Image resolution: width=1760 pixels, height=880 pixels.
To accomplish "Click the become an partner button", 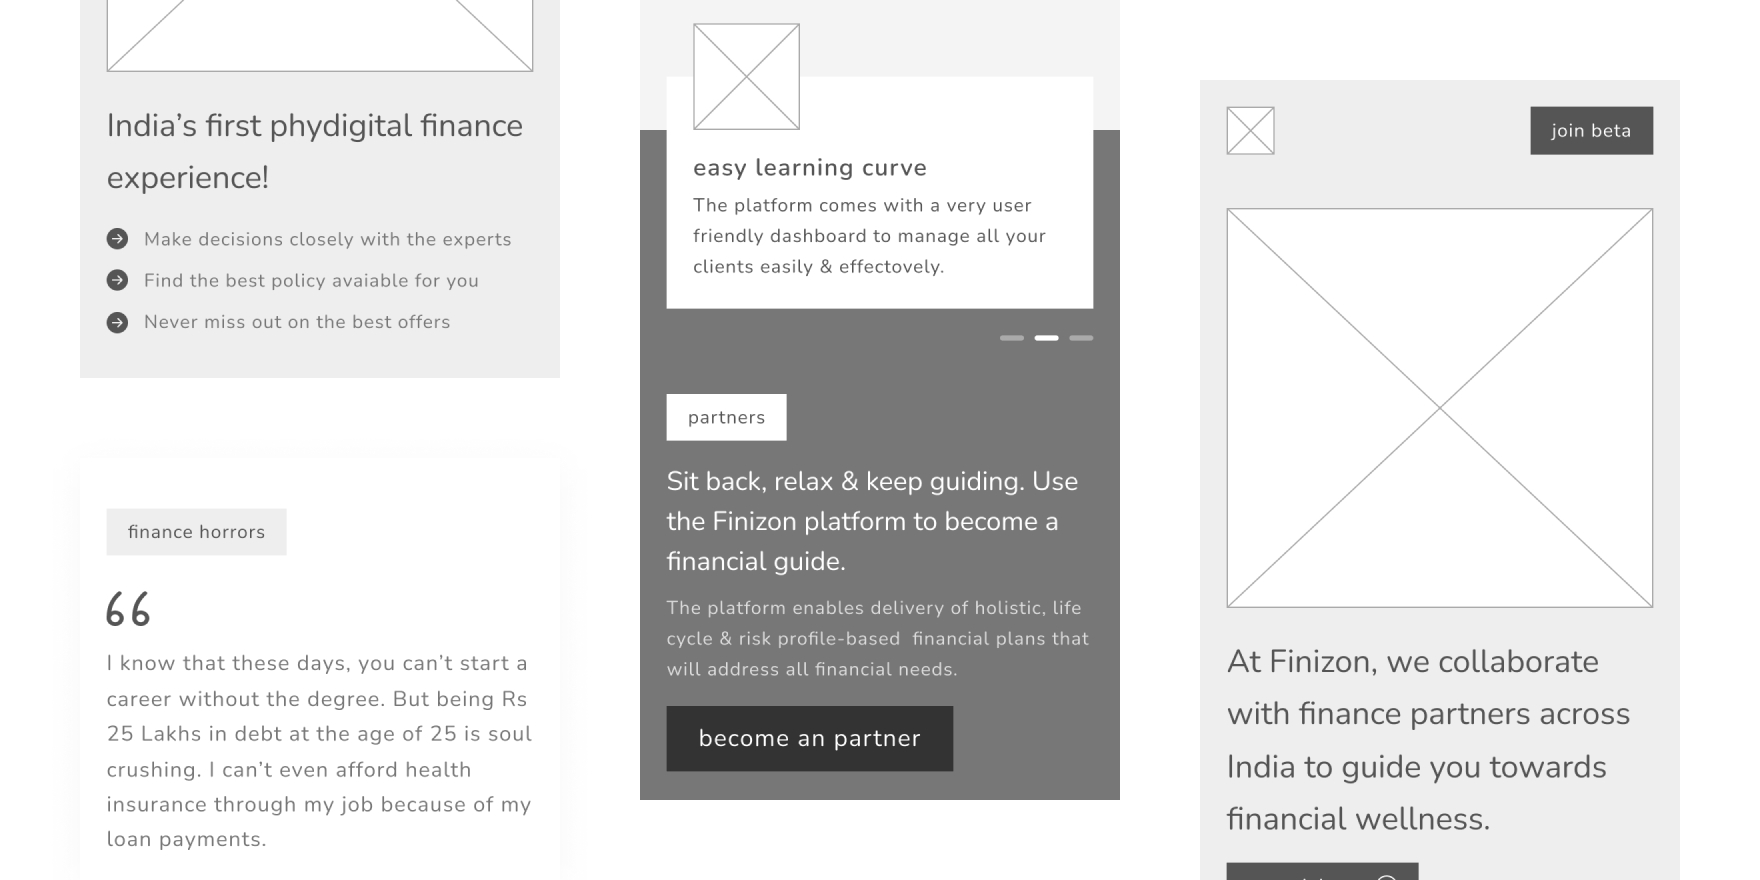I will click(809, 739).
